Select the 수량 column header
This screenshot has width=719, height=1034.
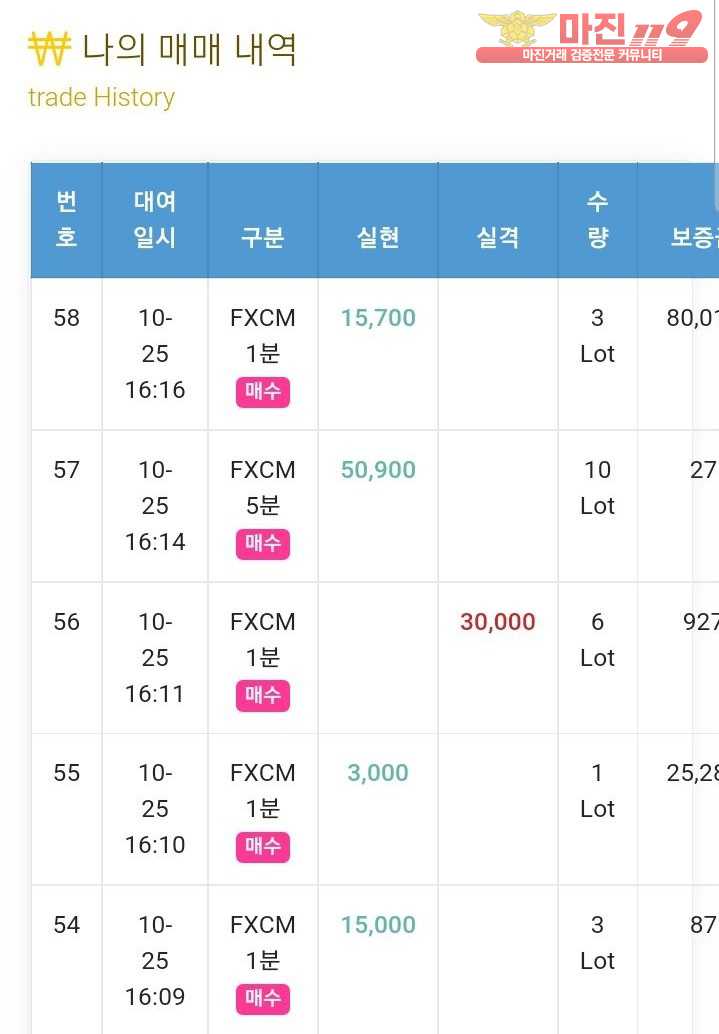point(598,220)
